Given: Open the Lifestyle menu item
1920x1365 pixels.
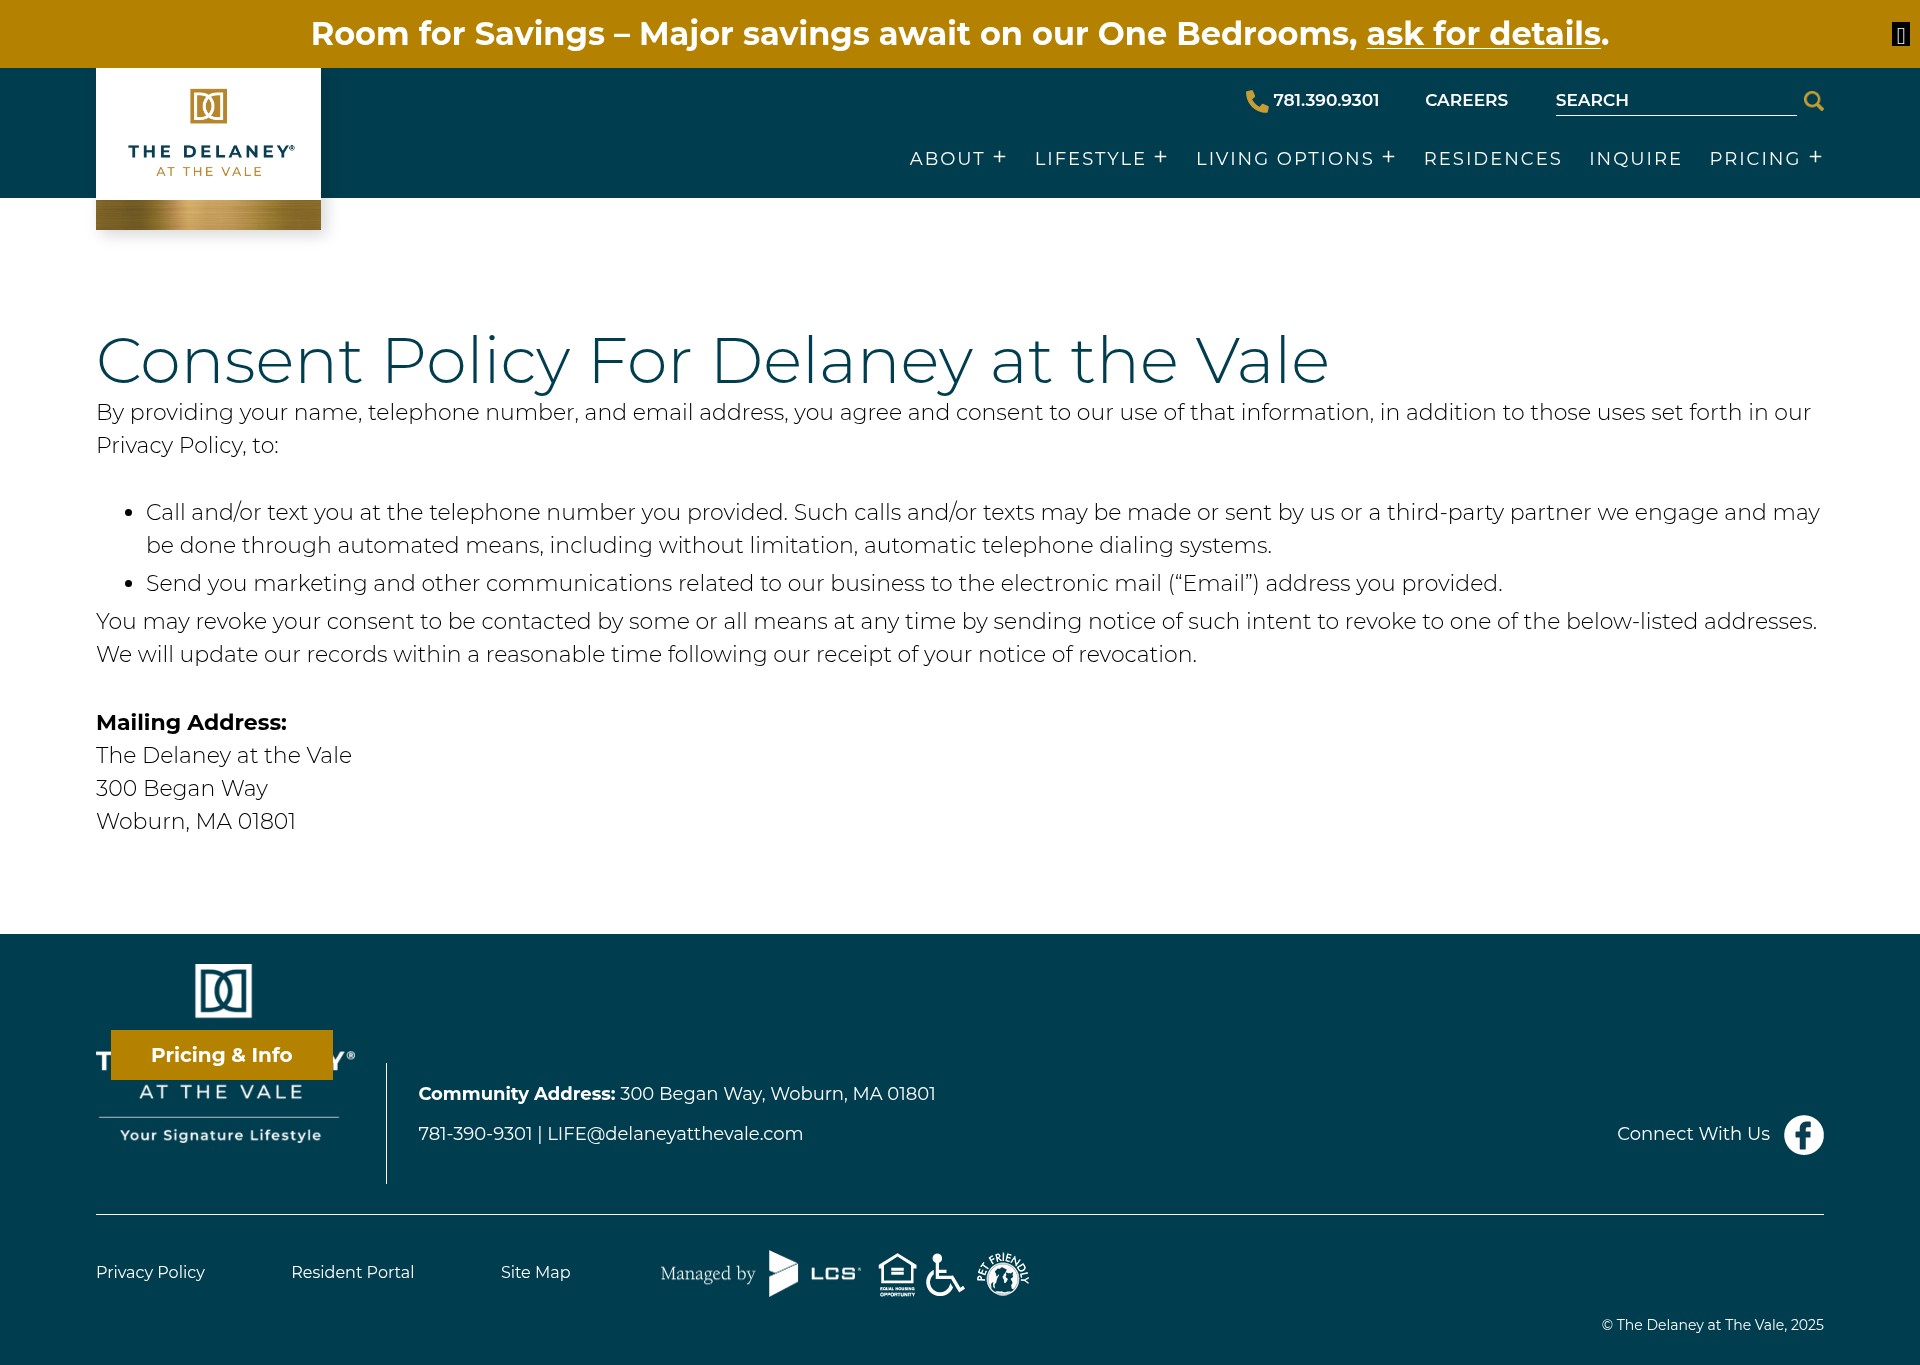Looking at the screenshot, I should pos(1090,159).
